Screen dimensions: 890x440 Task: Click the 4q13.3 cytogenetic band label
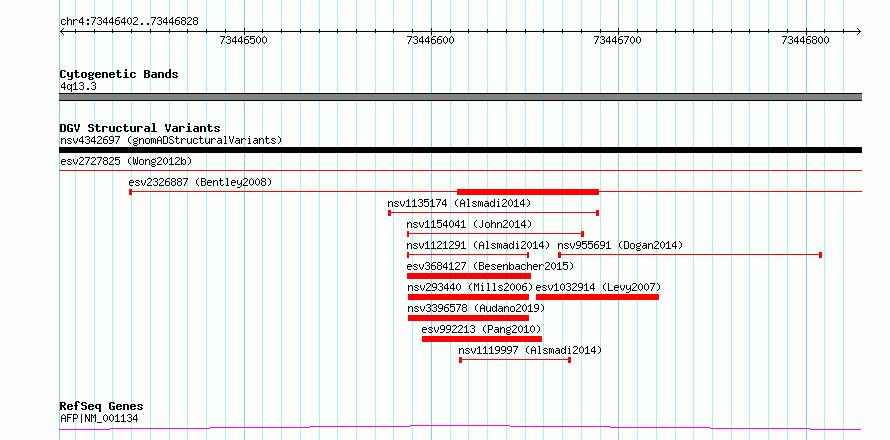(x=78, y=86)
